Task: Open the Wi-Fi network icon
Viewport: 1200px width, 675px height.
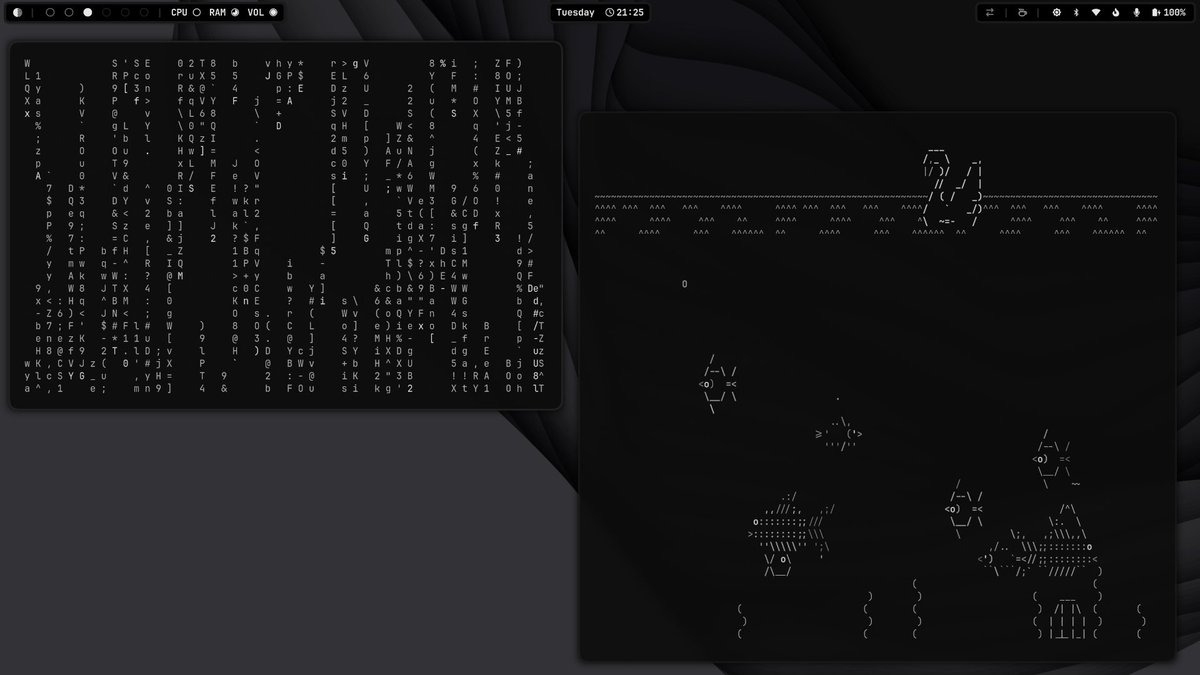Action: click(1096, 12)
